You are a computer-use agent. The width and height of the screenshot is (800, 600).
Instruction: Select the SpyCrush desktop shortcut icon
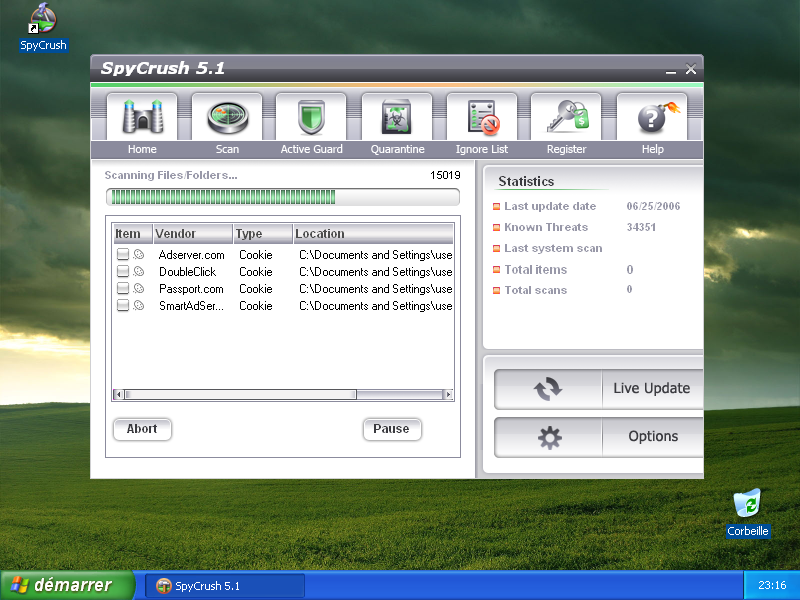click(43, 18)
